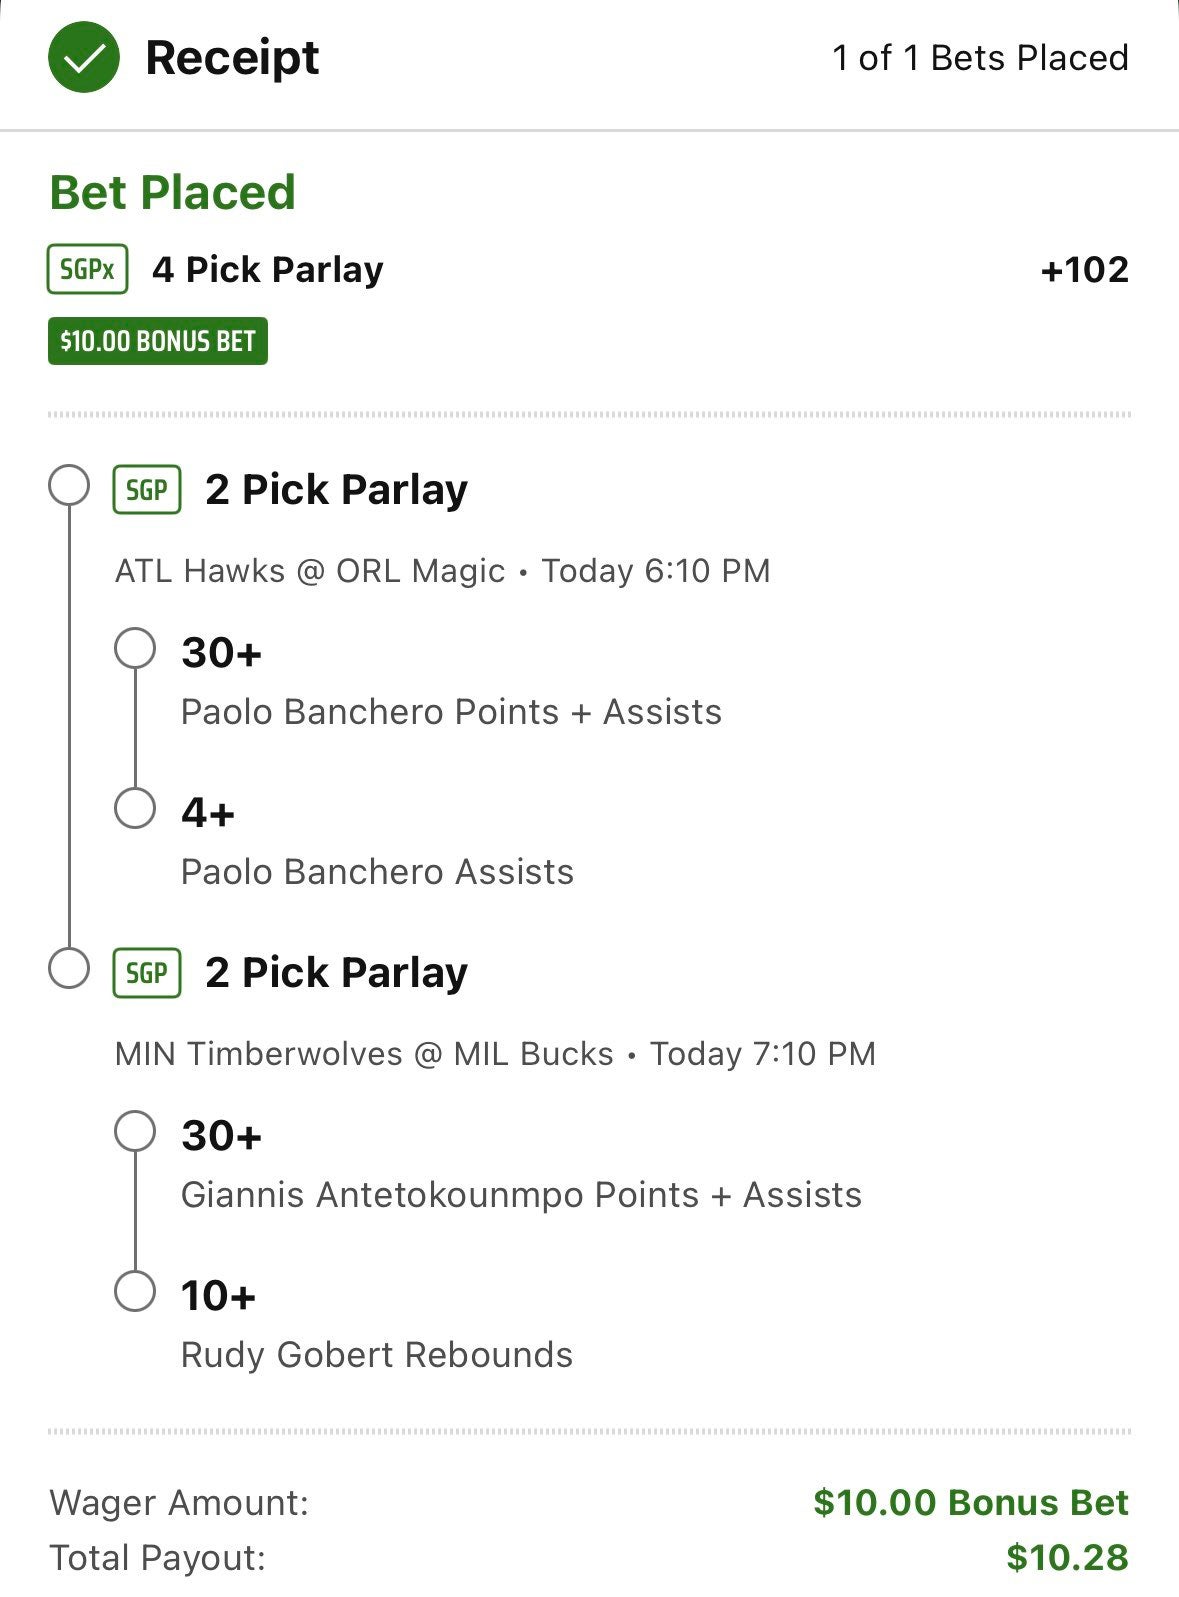Click status circle for Timberwolves parlay
The image size is (1179, 1597).
[69, 969]
